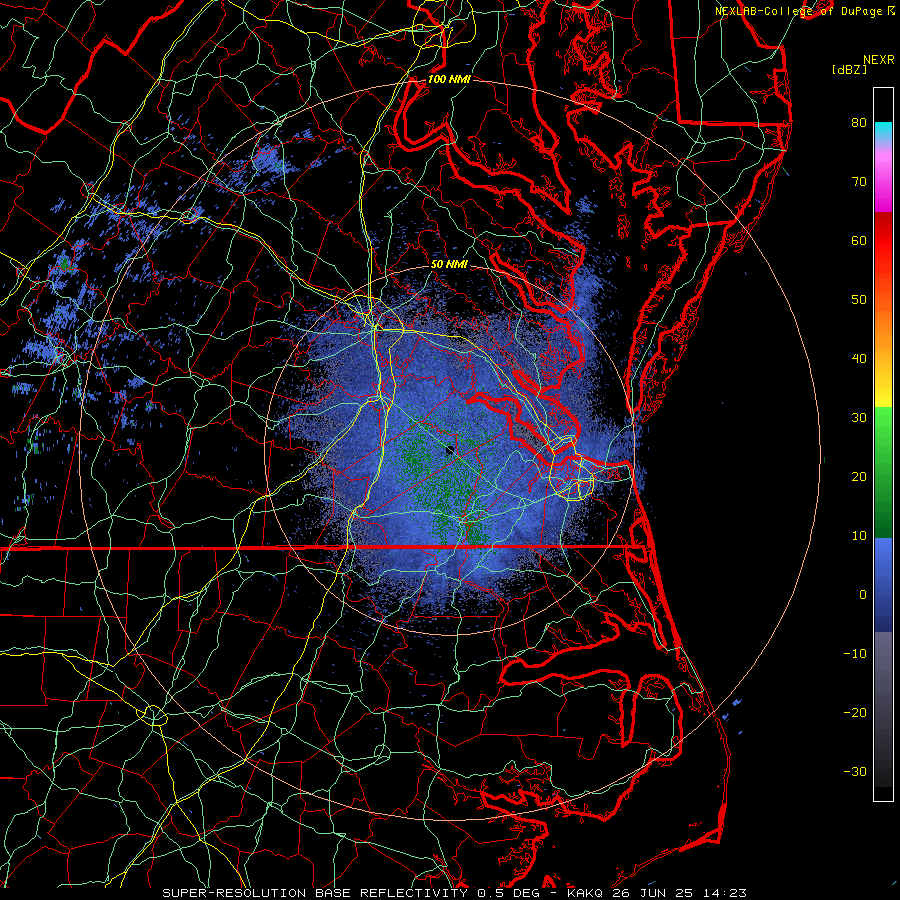
Task: Click the black radar site marker at the echo center
Action: pyautogui.click(x=450, y=450)
